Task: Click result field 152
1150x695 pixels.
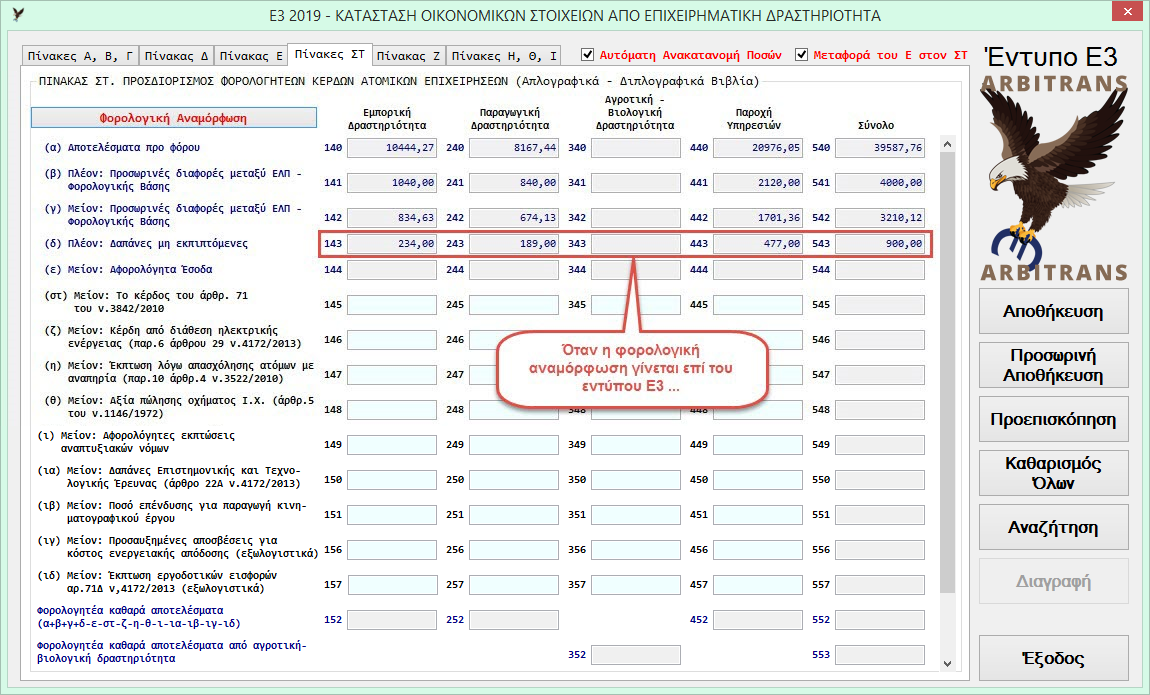Action: (x=392, y=620)
